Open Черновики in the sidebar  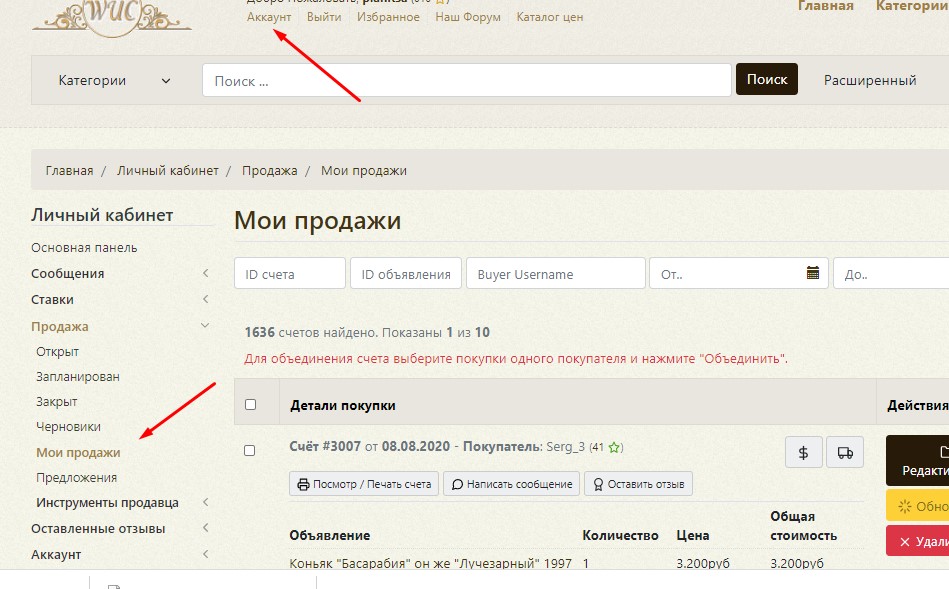click(x=68, y=427)
